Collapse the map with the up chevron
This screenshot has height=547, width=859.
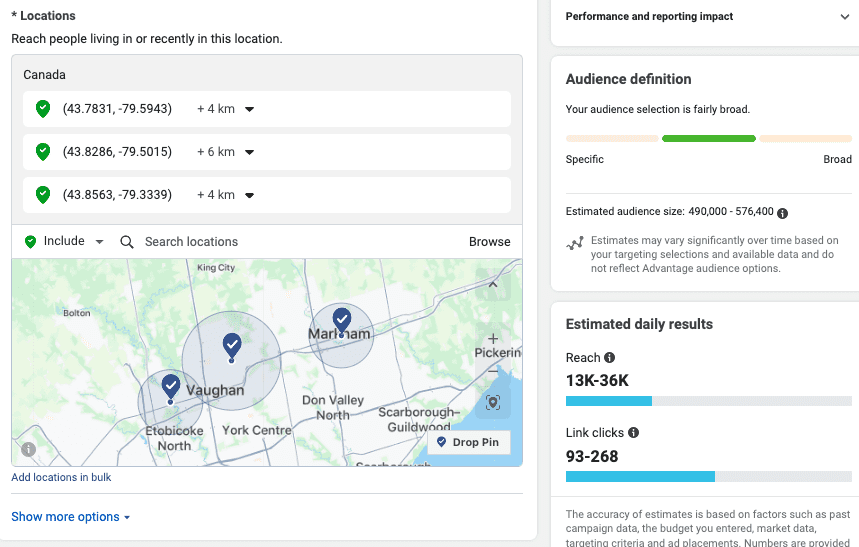[x=493, y=284]
